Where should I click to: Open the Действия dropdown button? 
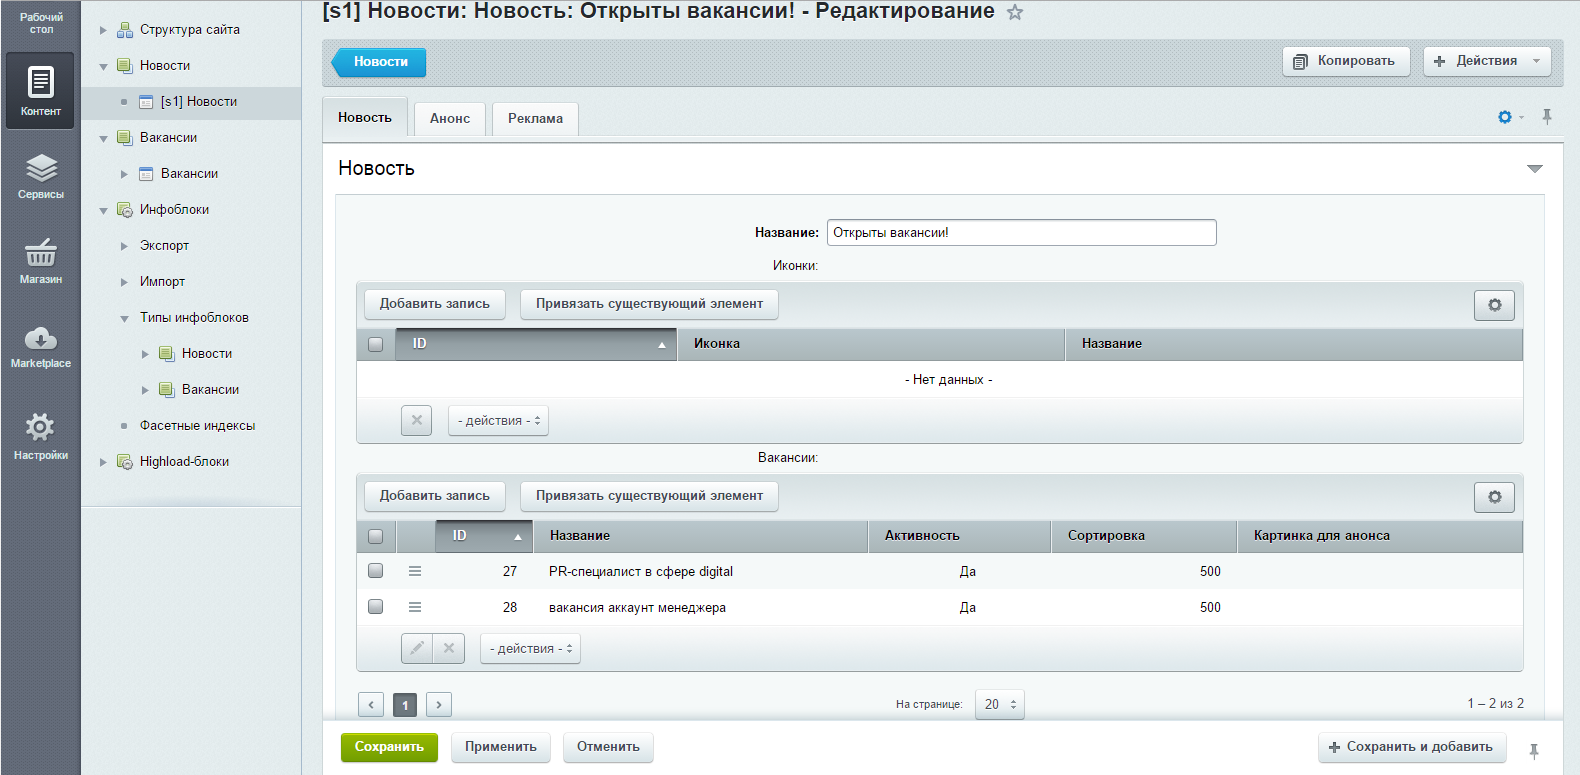tap(1487, 61)
